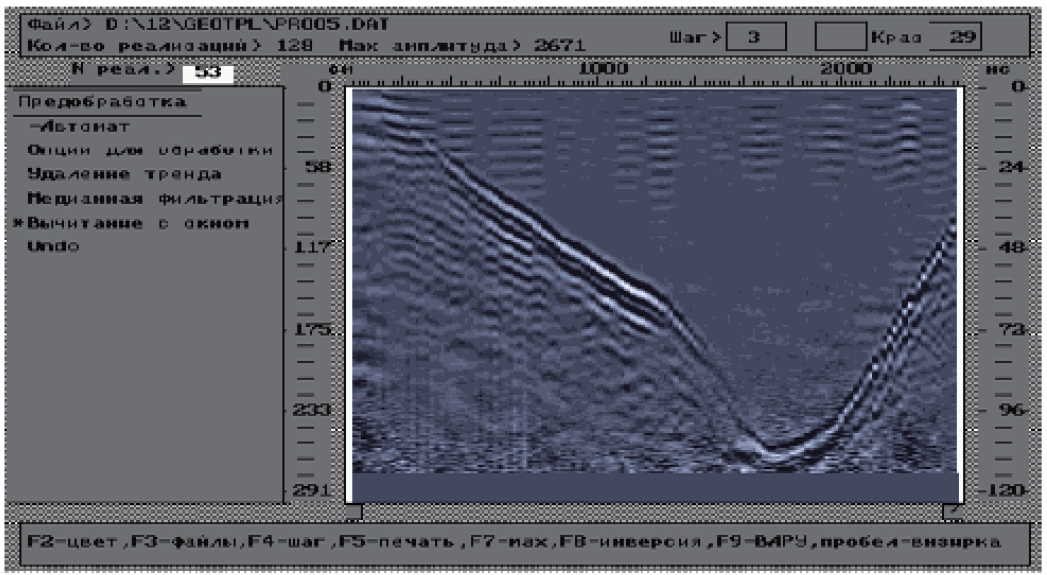This screenshot has height=575, width=1047.
Task: Click the file path D:\12\GEOTPL\PR005.DAT
Action: pyautogui.click(x=243, y=22)
